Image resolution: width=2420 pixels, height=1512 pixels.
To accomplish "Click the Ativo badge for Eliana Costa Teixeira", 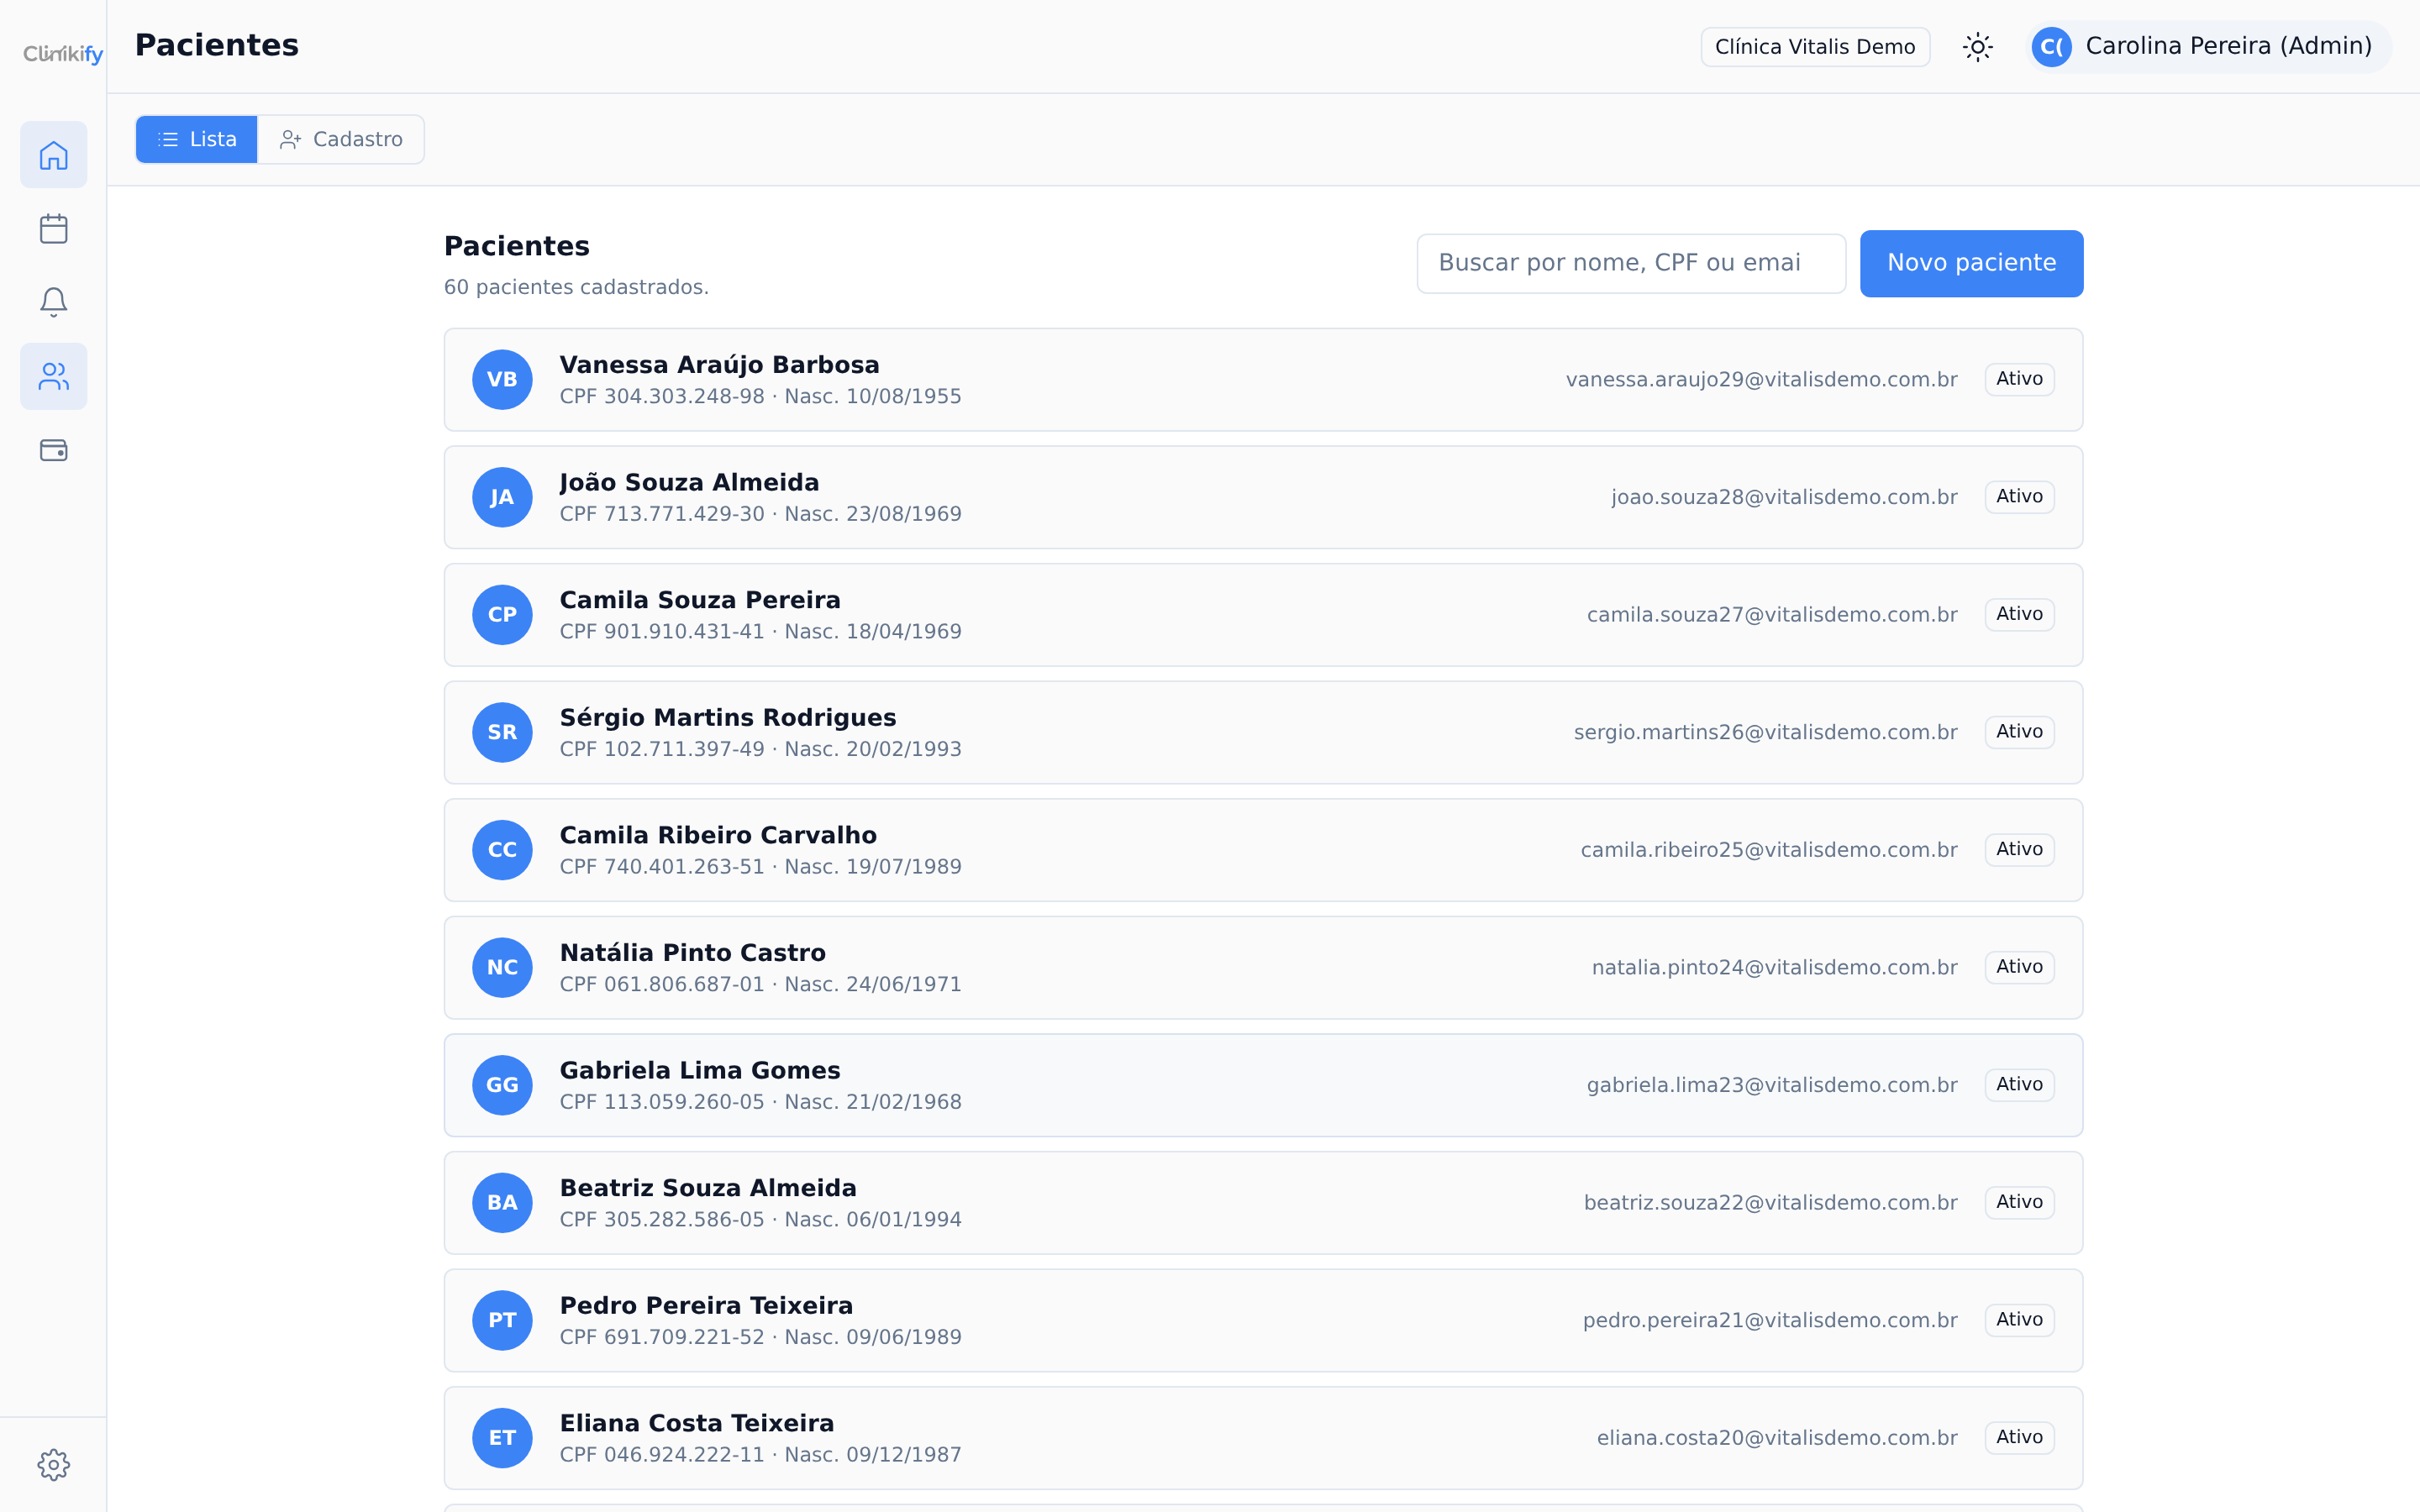I will pyautogui.click(x=2019, y=1437).
